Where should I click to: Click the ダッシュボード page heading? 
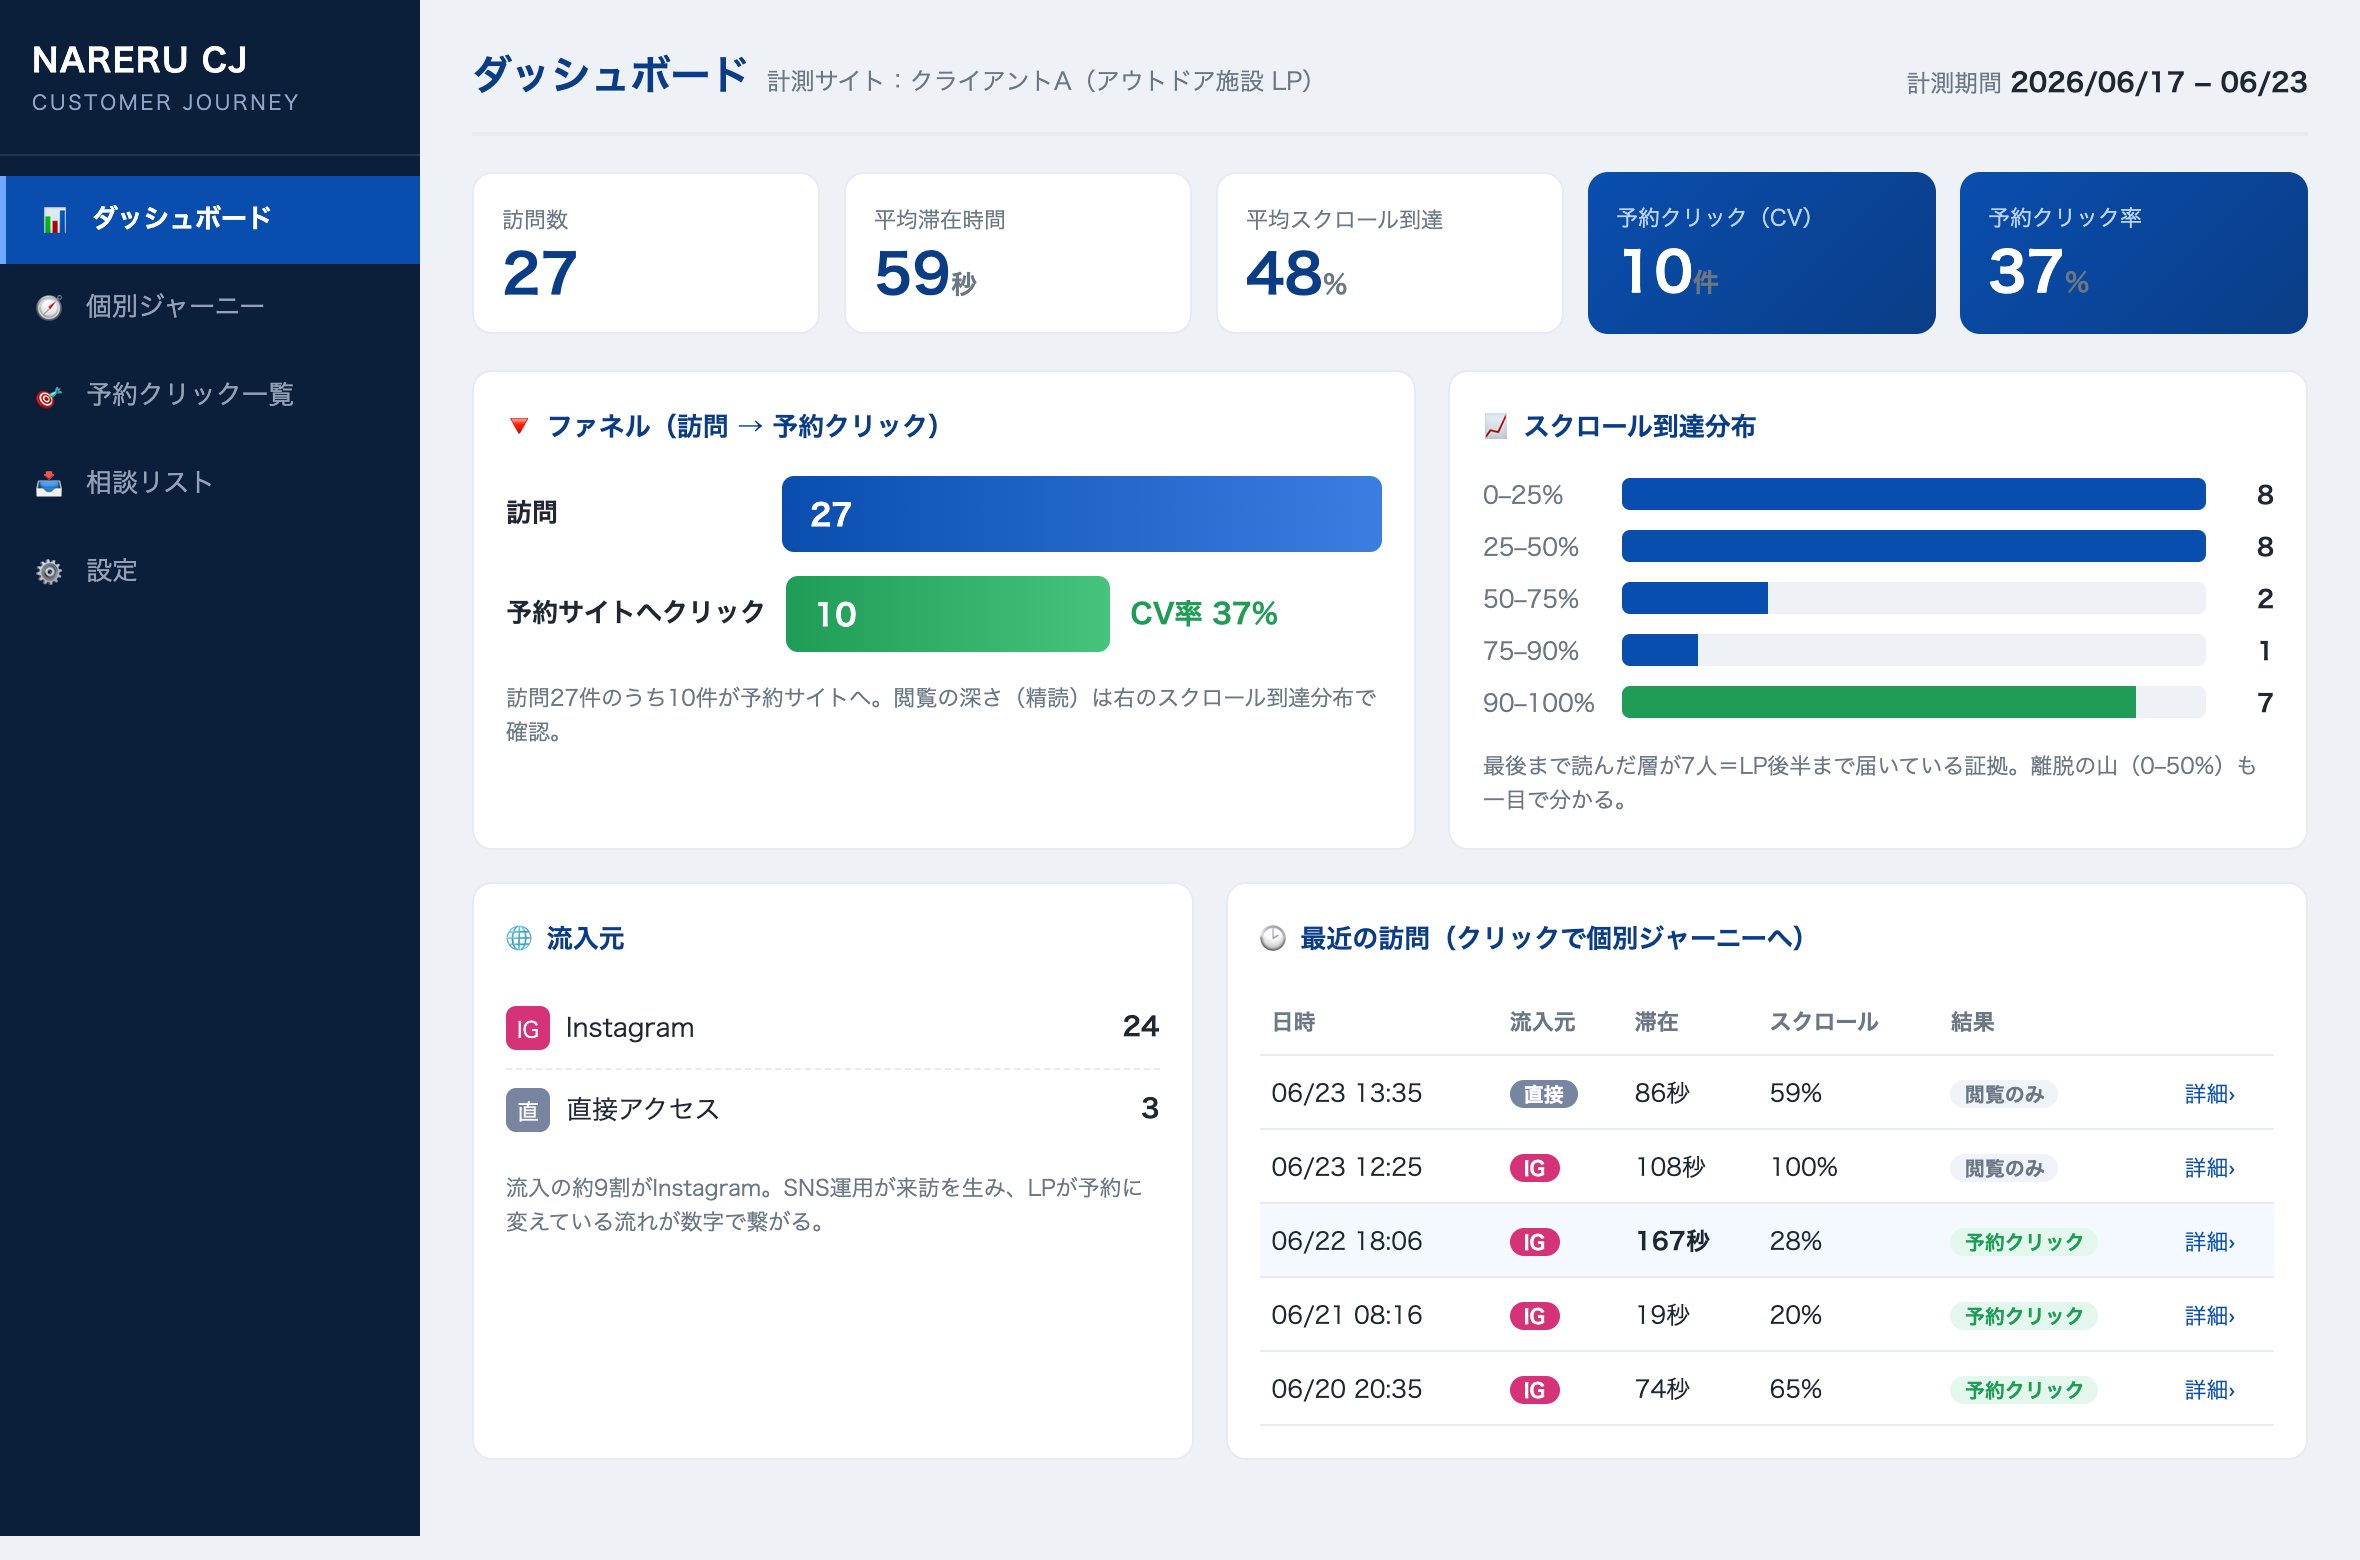(610, 75)
